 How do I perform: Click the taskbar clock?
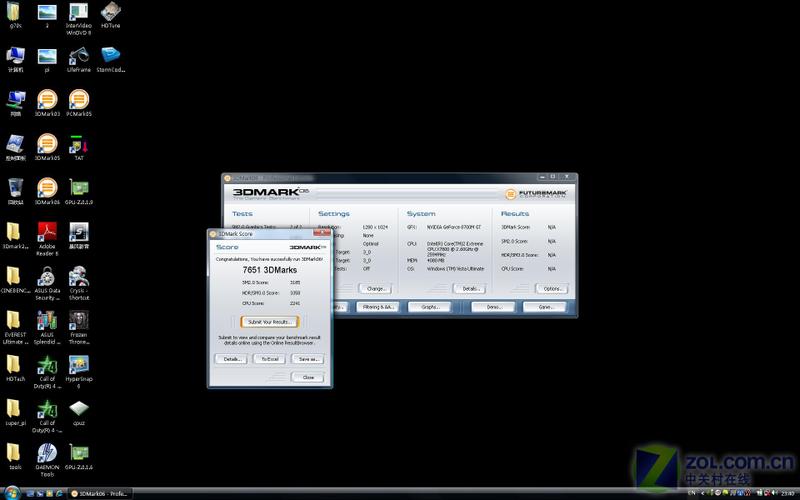coord(787,493)
